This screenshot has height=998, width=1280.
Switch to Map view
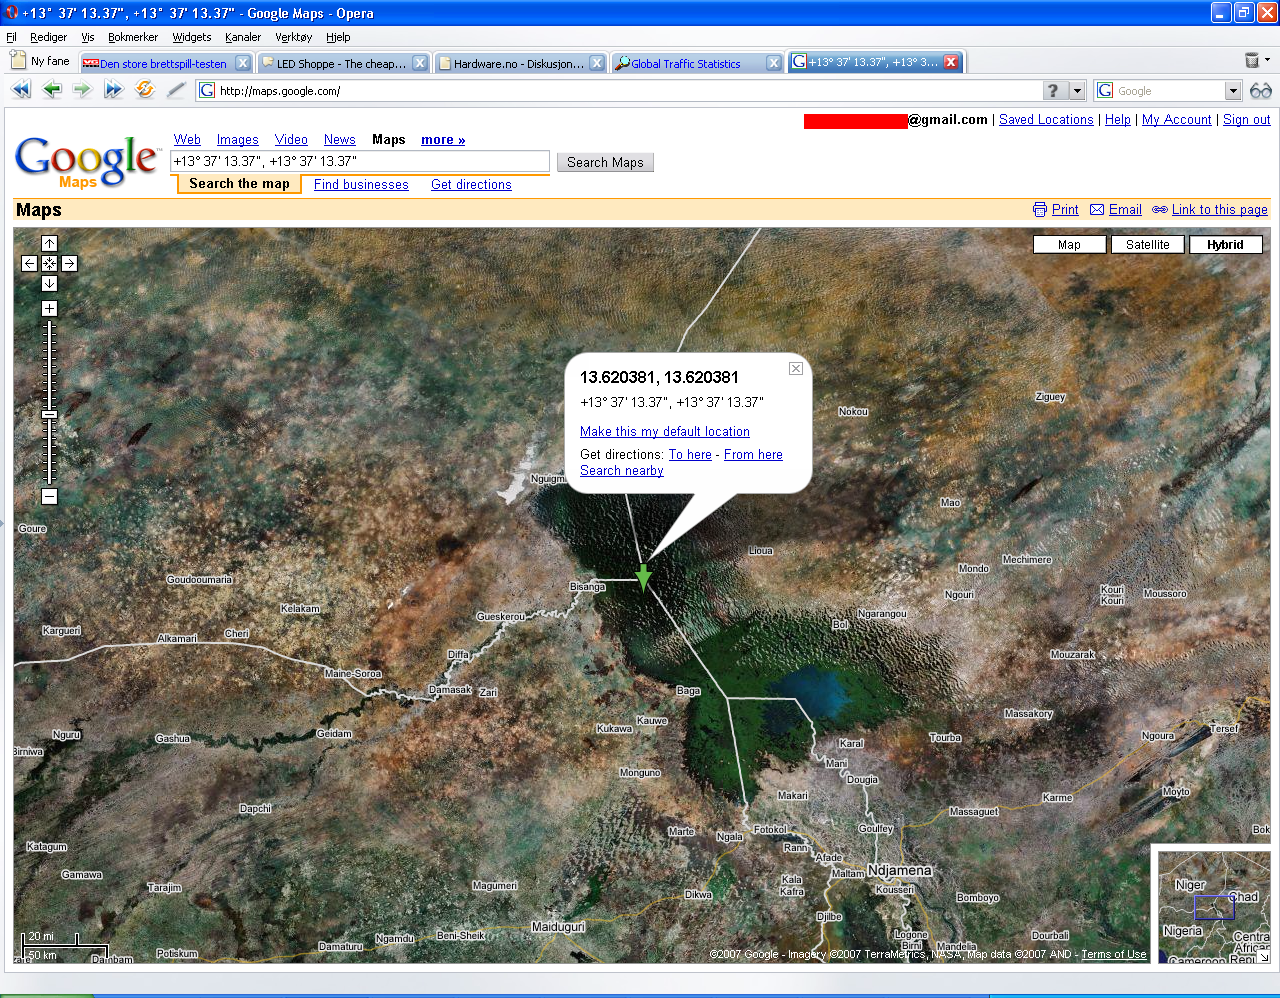coord(1069,244)
